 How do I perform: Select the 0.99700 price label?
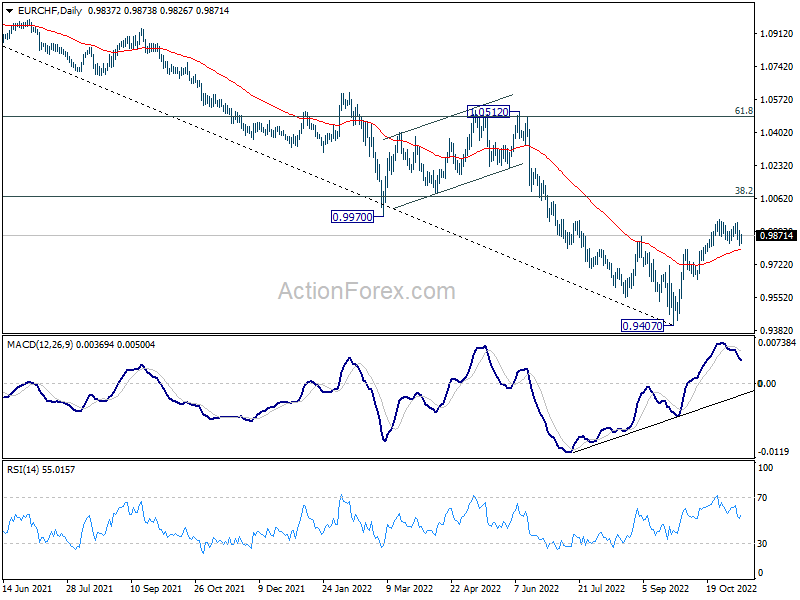point(353,217)
